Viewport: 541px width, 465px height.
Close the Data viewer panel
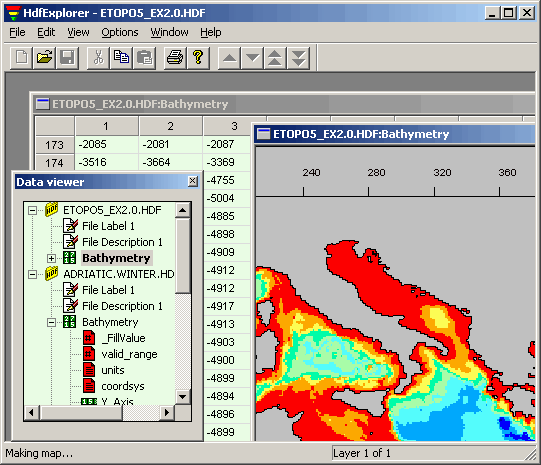point(193,181)
